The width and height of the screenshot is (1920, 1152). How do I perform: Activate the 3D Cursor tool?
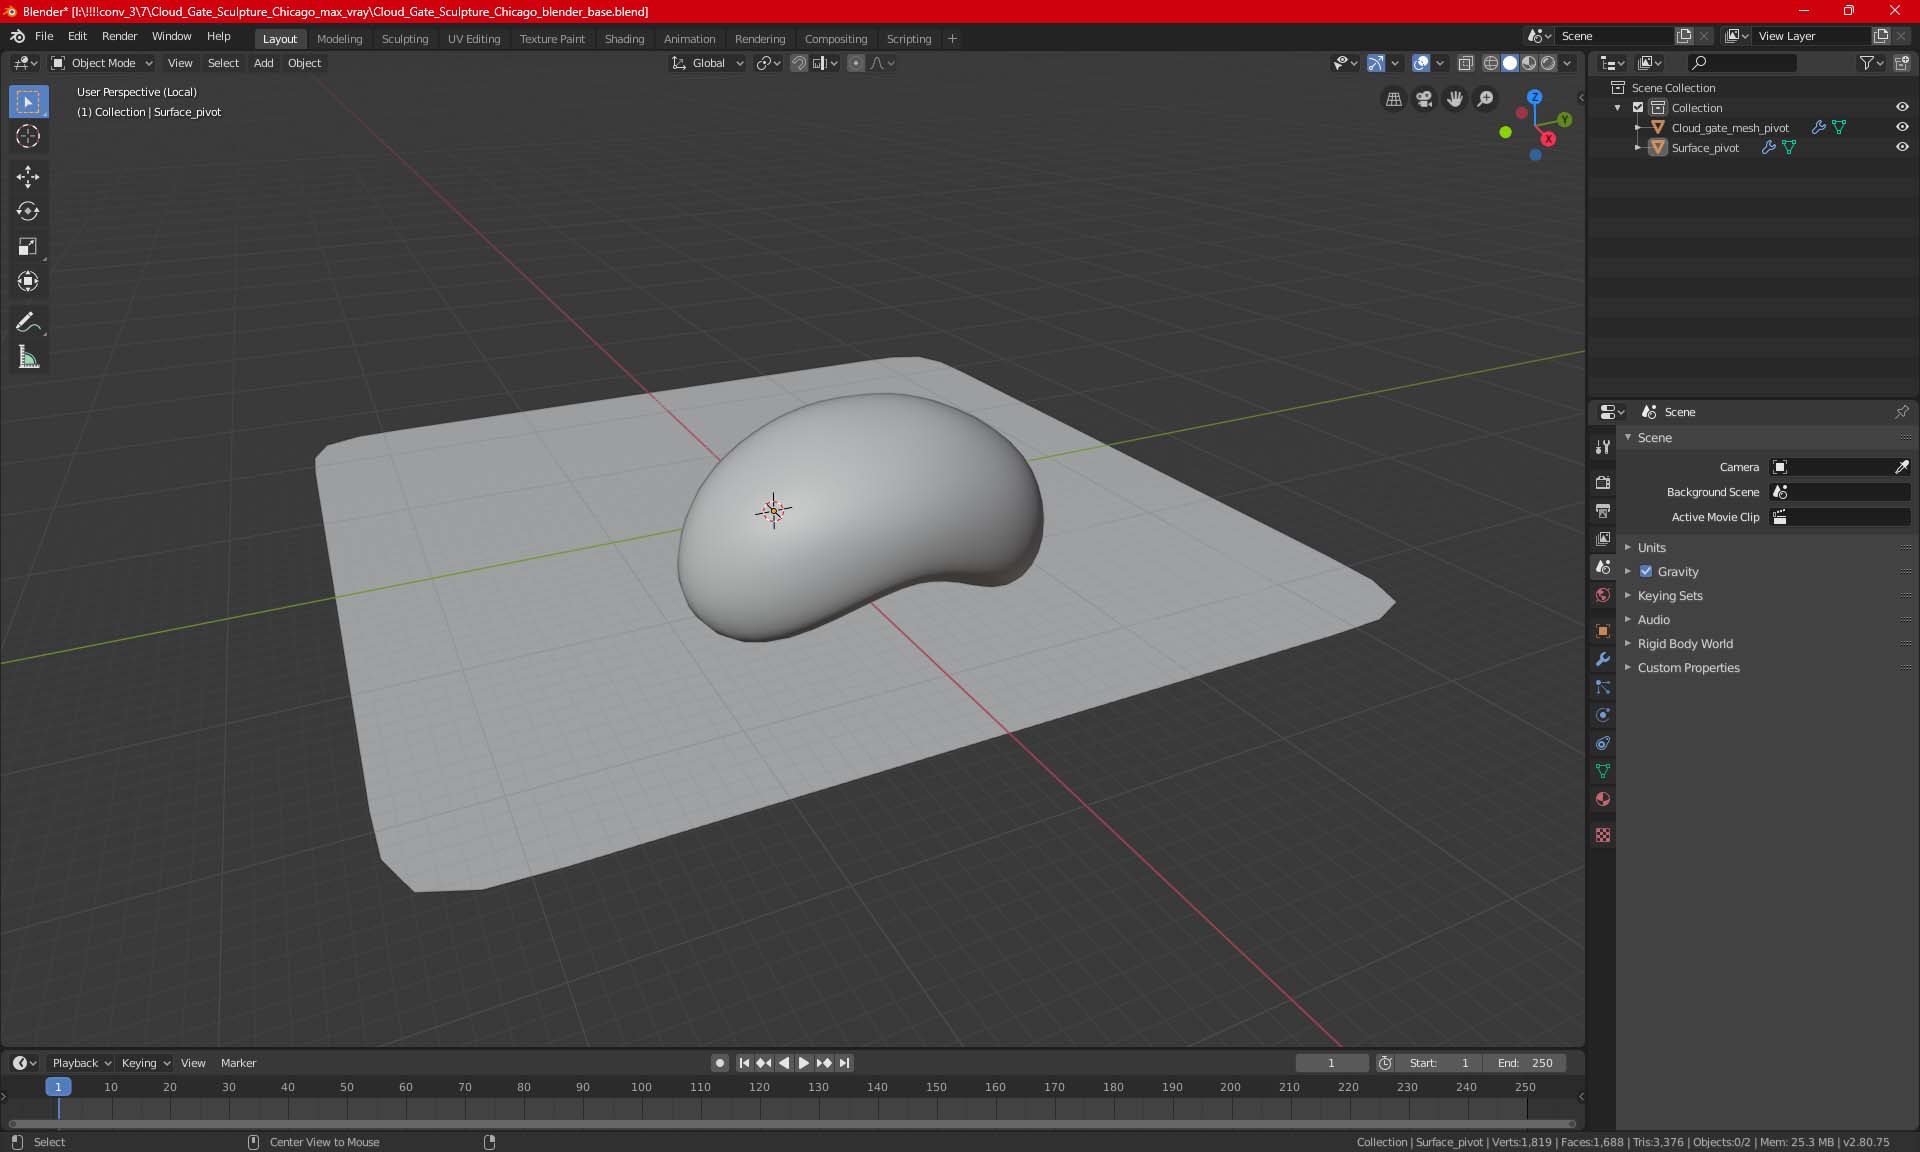tap(28, 136)
